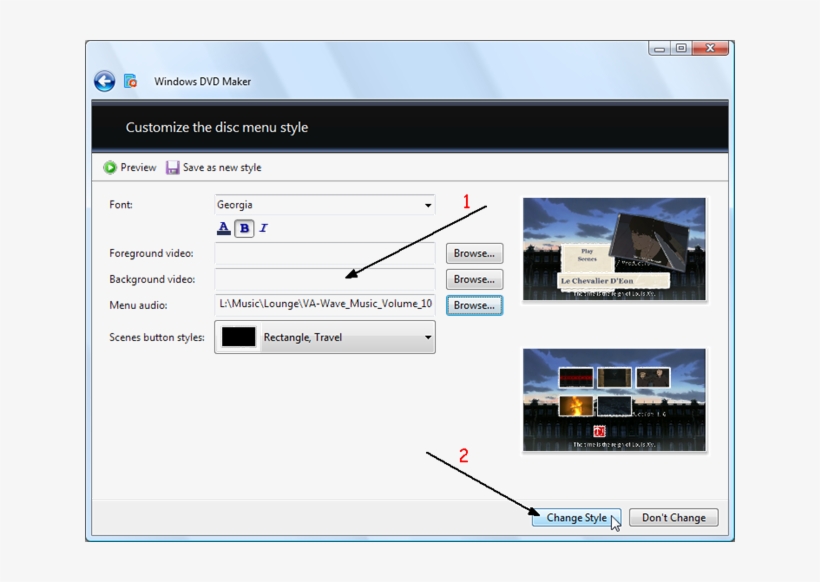The height and width of the screenshot is (582, 820).
Task: Toggle bold formatting for the menu font
Action: tap(242, 229)
